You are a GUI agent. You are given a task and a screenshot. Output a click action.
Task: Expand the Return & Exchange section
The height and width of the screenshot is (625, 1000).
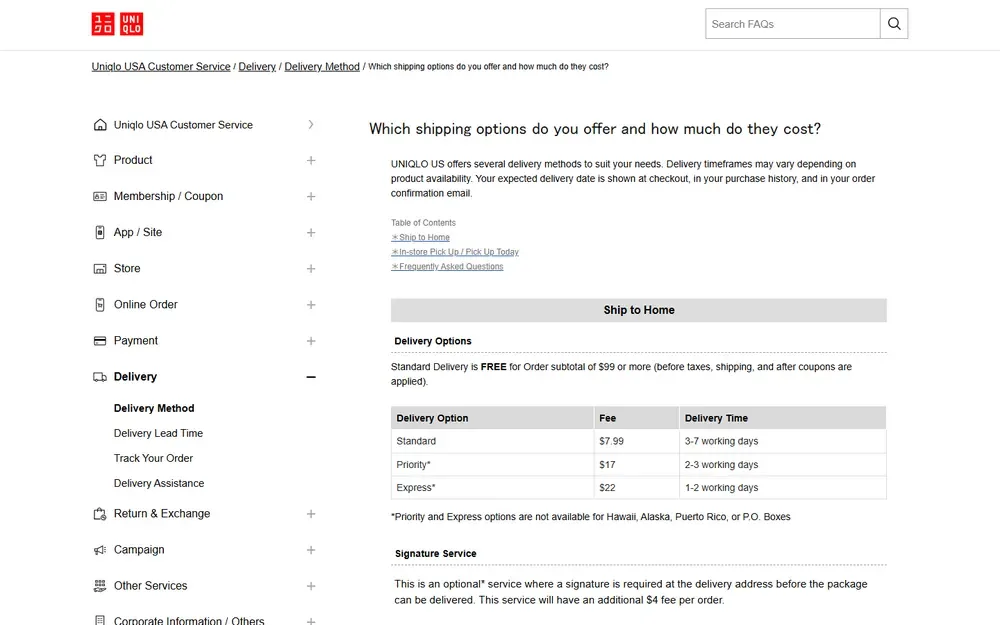[311, 514]
